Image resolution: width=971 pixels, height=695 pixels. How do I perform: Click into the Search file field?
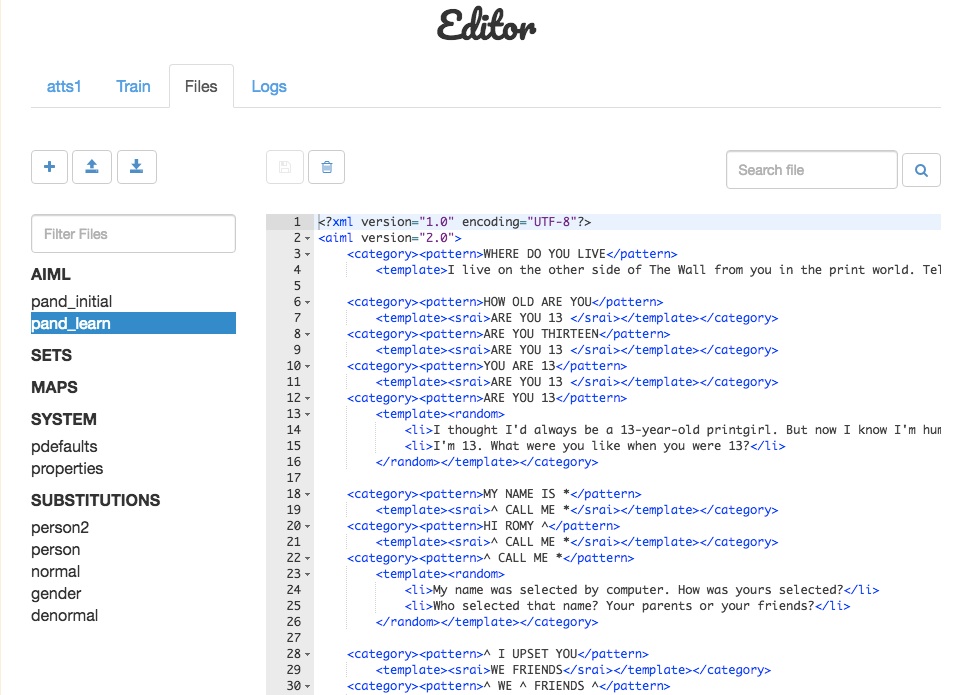point(811,170)
